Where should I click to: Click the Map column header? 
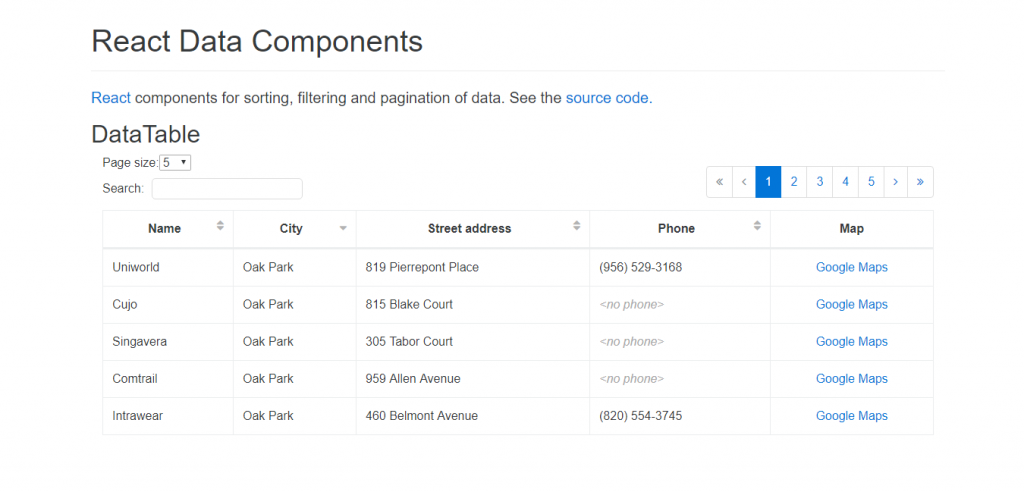click(852, 229)
